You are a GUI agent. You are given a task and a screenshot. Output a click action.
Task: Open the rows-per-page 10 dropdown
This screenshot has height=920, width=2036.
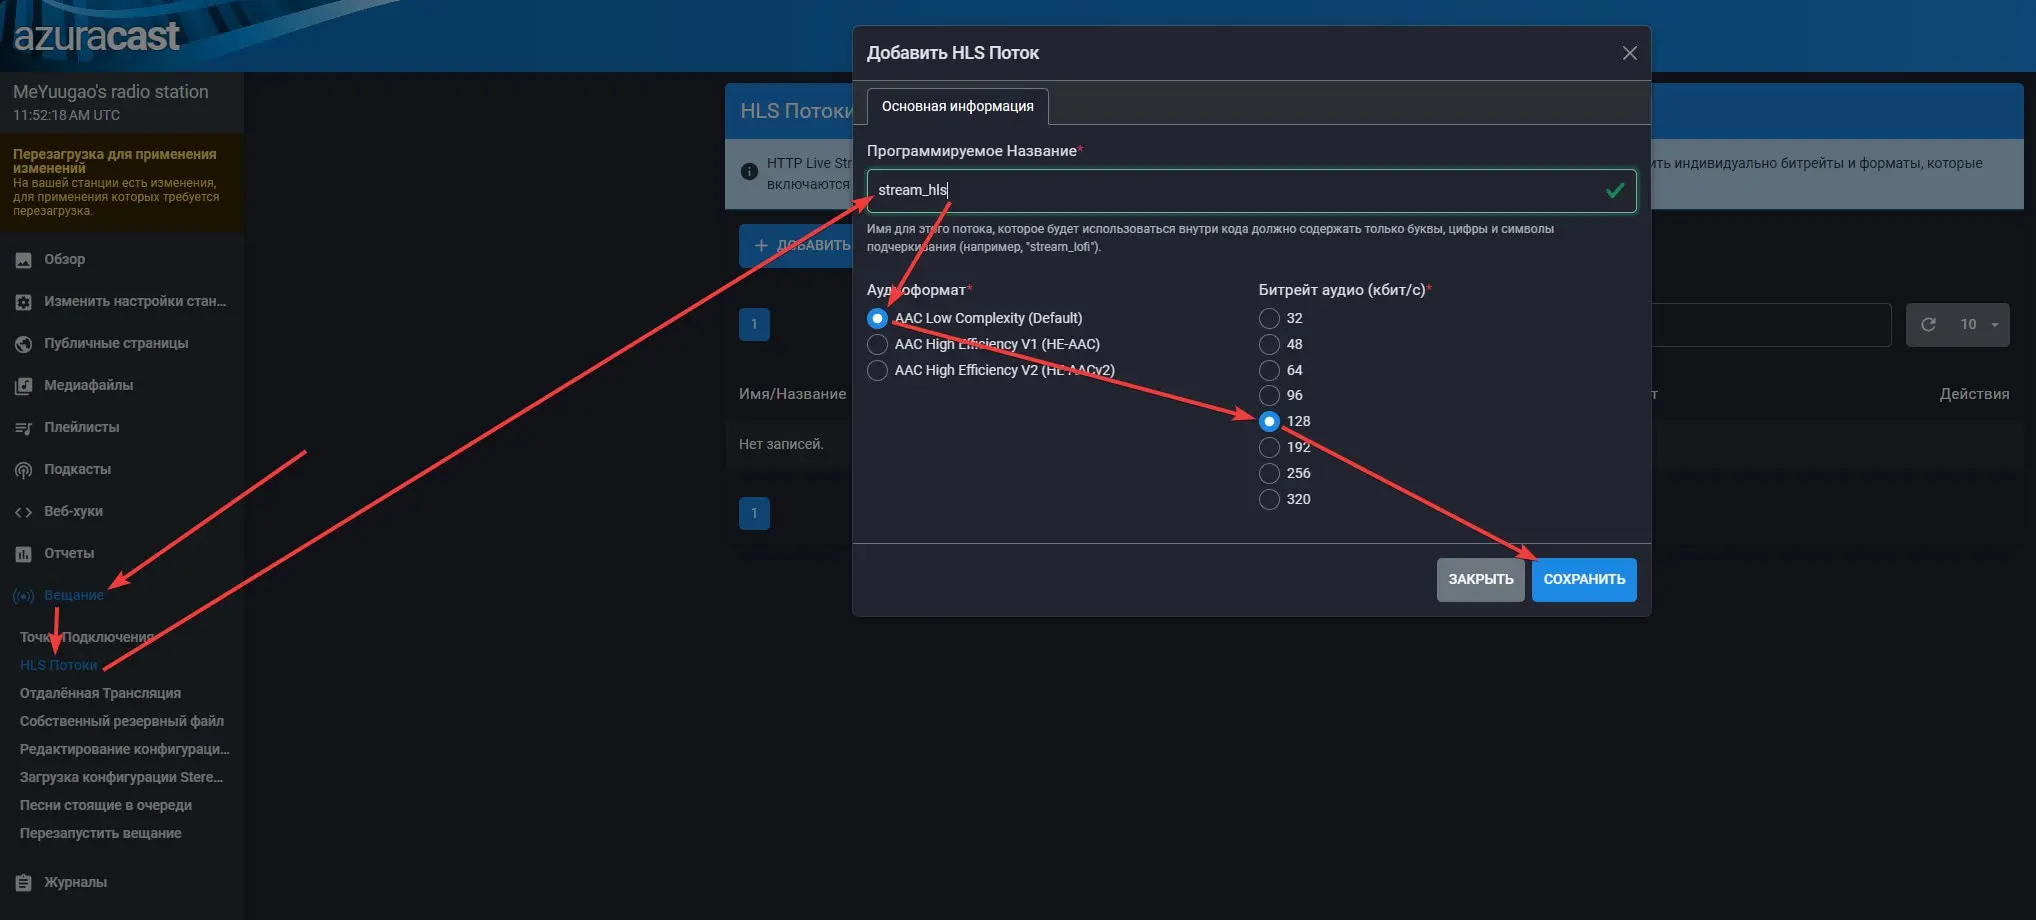(1979, 324)
